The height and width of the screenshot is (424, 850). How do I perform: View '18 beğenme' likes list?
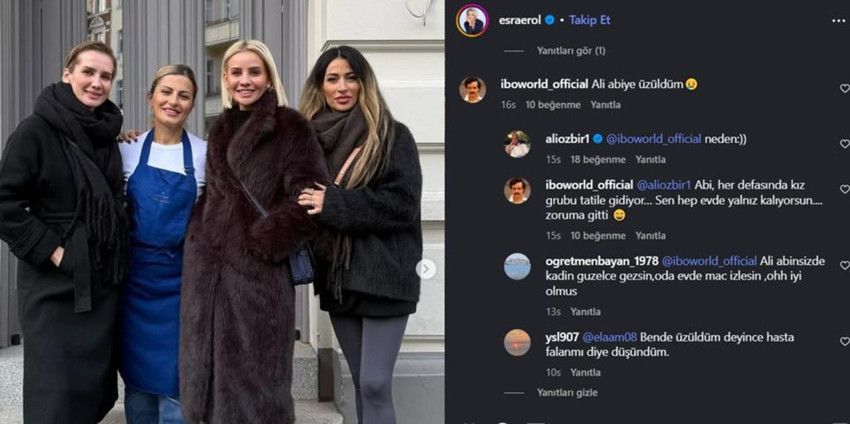[x=598, y=159]
